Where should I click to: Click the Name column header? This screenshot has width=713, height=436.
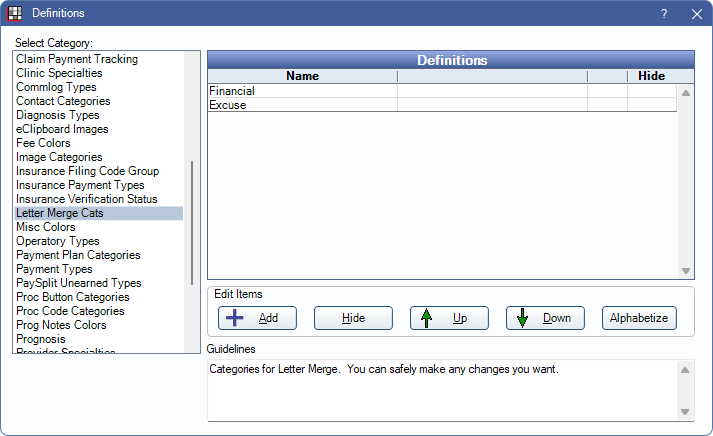[302, 76]
